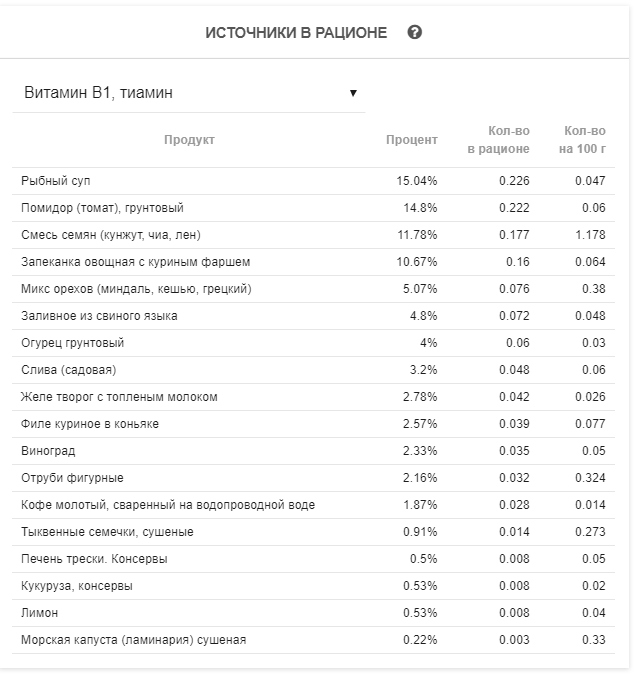Click Печень трески. Консервы product
637x675 pixels.
tap(94, 559)
